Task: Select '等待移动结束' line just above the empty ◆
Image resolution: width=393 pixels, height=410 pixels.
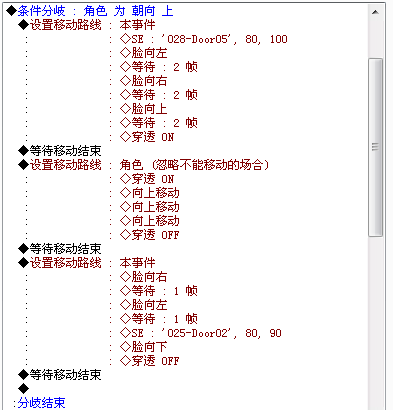Action: pos(60,375)
